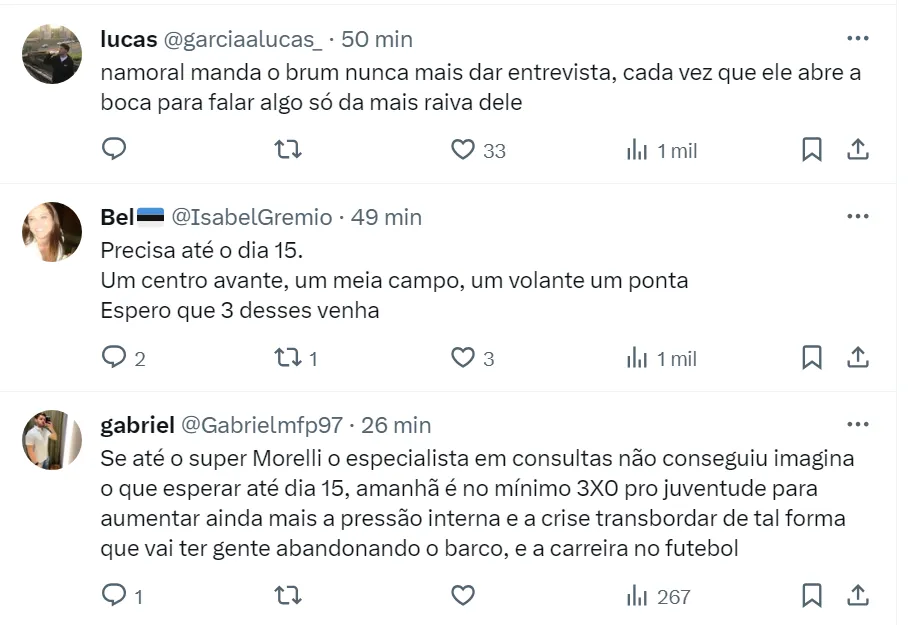
Task: Bookmark Bel's tweet
Action: pyautogui.click(x=812, y=357)
